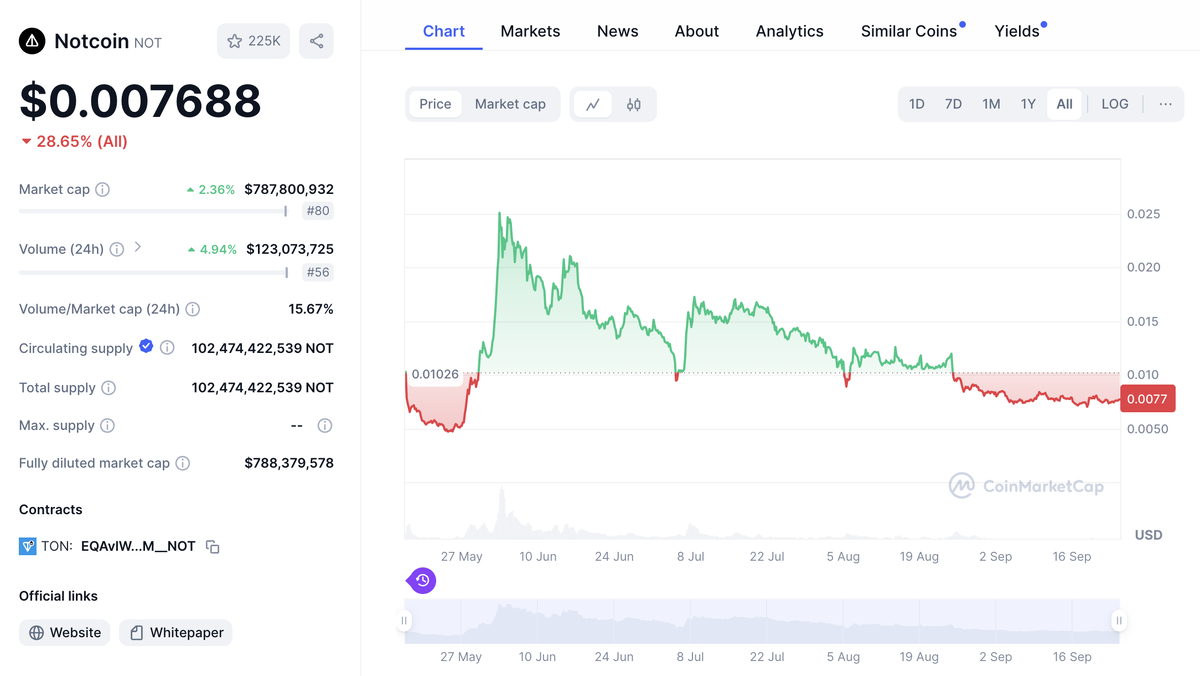Viewport: 1200px width, 676px height.
Task: Click the Market cap info icon
Action: [102, 189]
